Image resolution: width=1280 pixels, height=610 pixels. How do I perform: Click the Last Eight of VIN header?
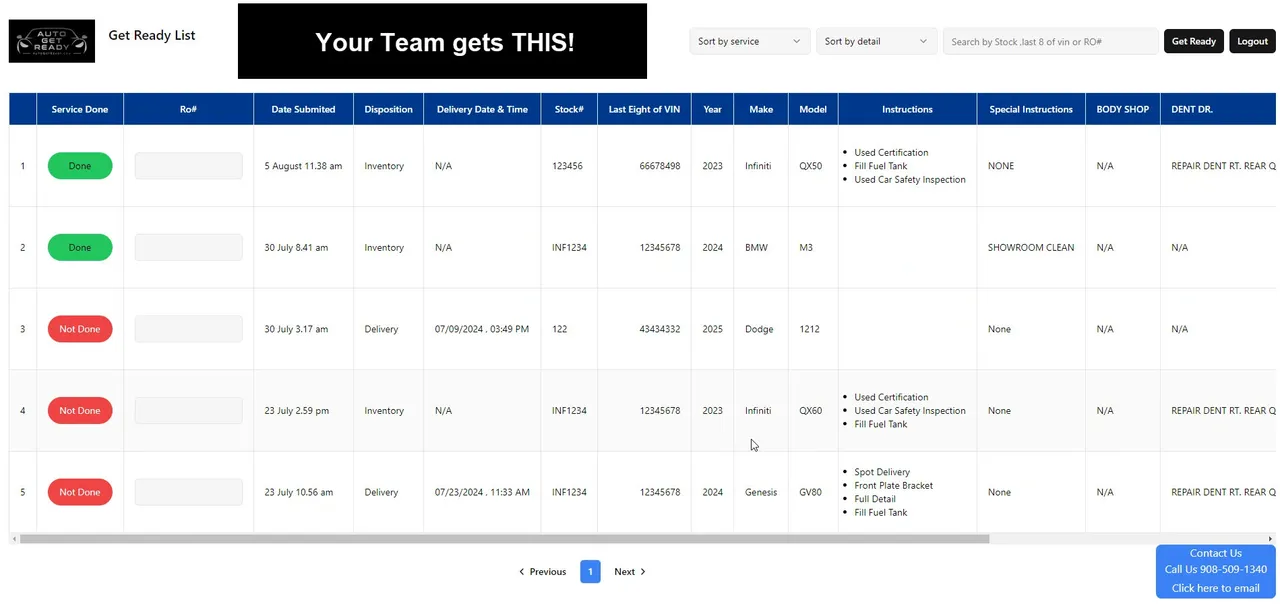coord(644,109)
